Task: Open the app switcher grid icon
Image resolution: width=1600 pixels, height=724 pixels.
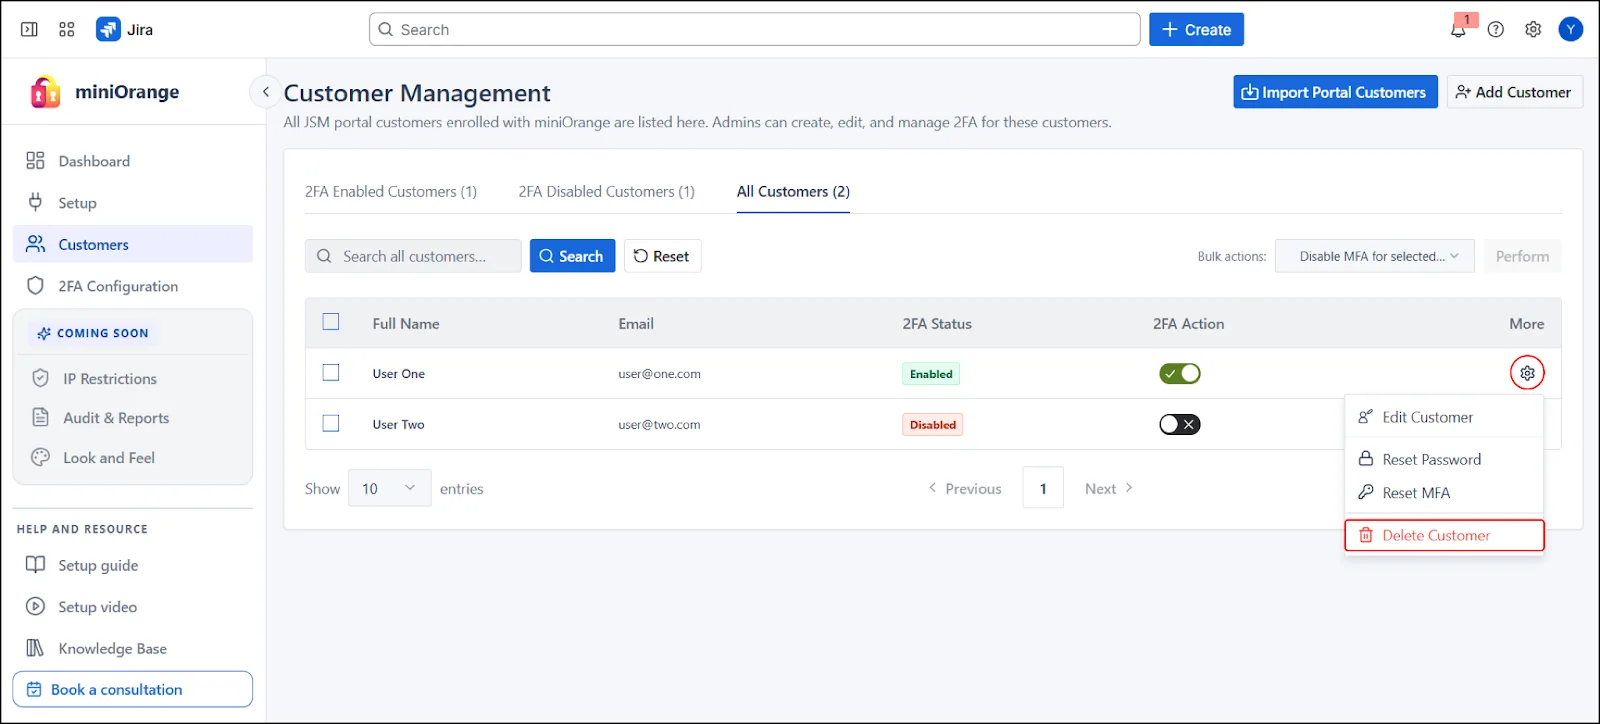Action: coord(67,30)
